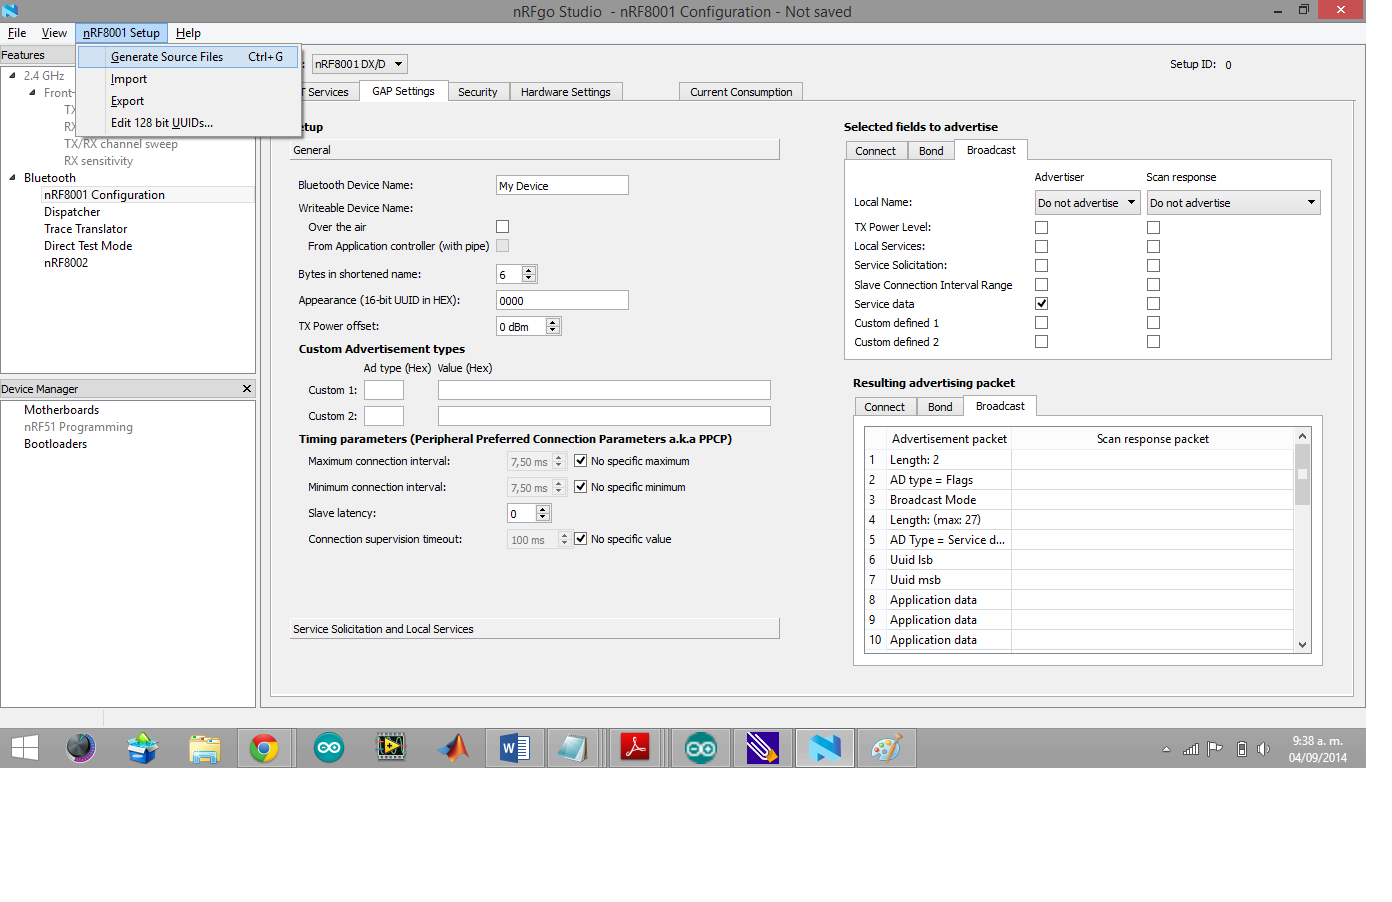Check Local Services scan response checkbox

(1153, 246)
